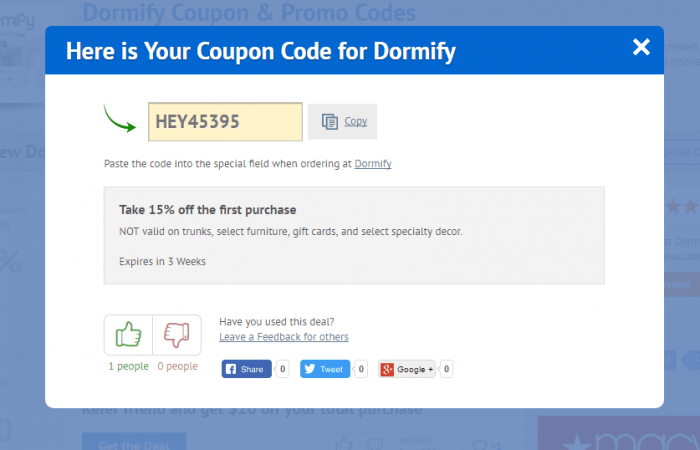Image resolution: width=700 pixels, height=450 pixels.
Task: Click the red thumbs down icon
Action: [x=177, y=334]
